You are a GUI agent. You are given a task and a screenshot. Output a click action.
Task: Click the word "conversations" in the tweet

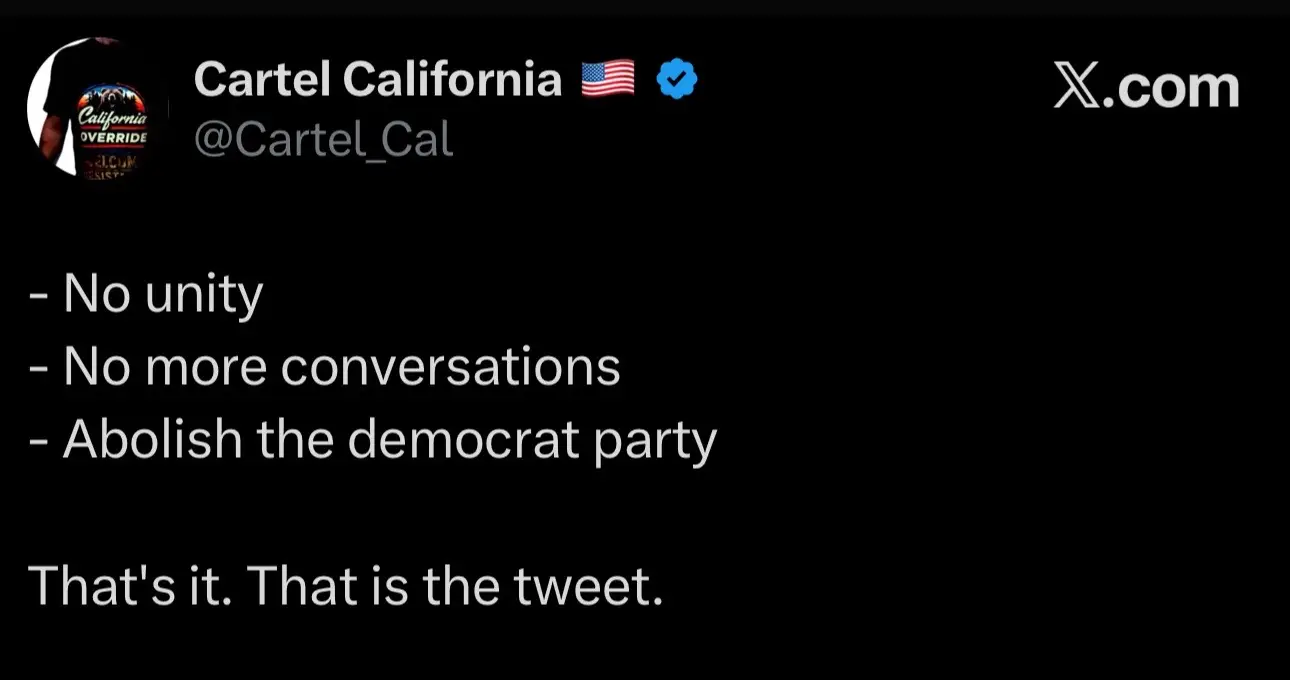pyautogui.click(x=451, y=367)
